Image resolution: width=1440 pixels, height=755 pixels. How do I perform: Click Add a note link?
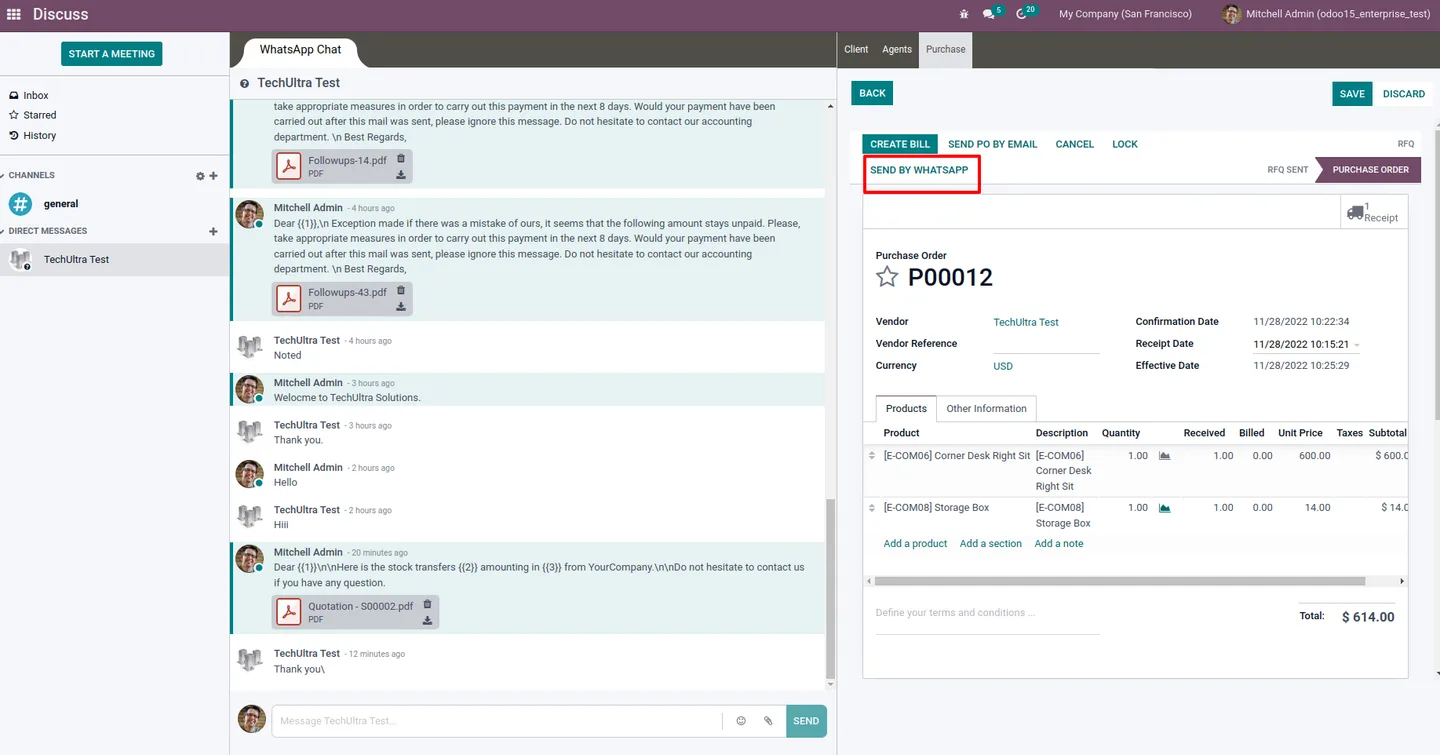click(x=1059, y=544)
